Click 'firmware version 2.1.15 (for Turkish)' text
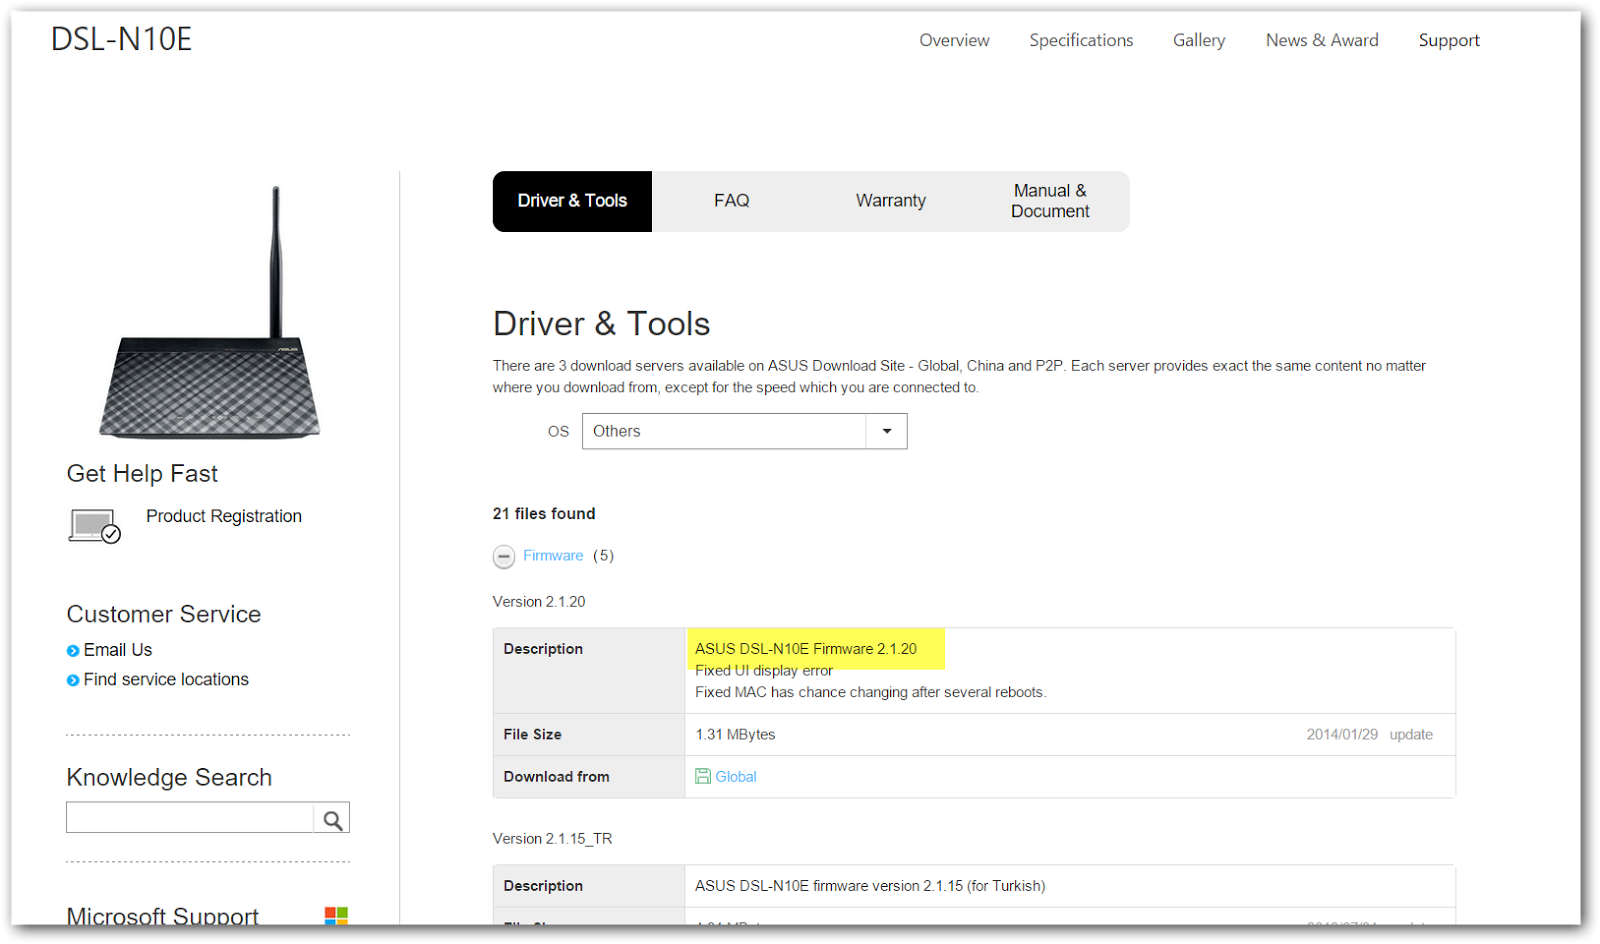 pyautogui.click(x=929, y=886)
